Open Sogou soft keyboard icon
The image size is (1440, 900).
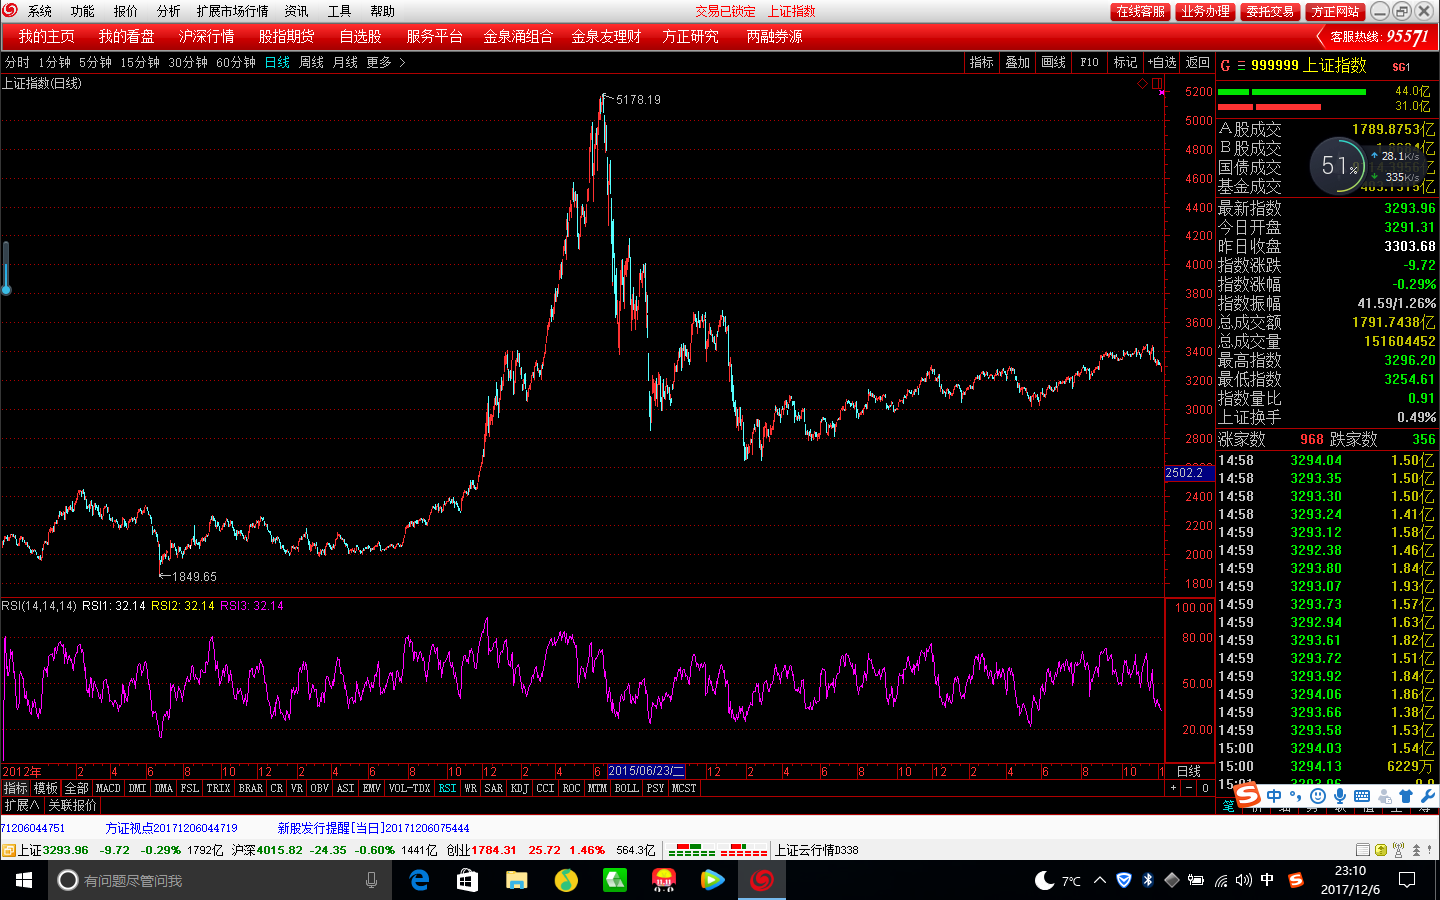tap(1362, 796)
